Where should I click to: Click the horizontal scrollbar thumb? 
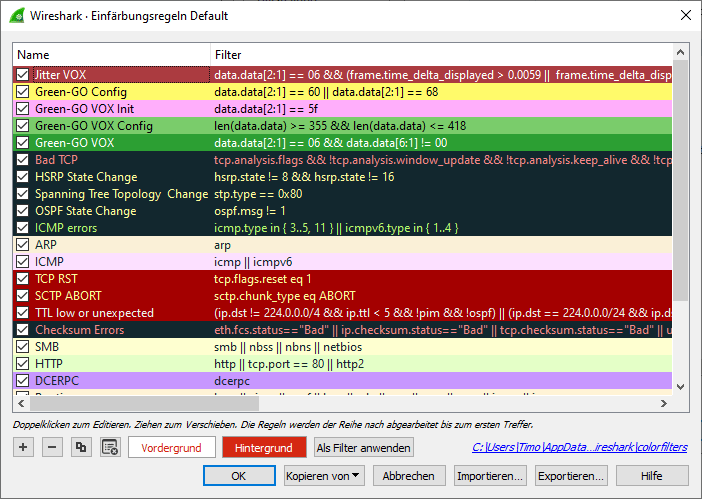coord(144,403)
